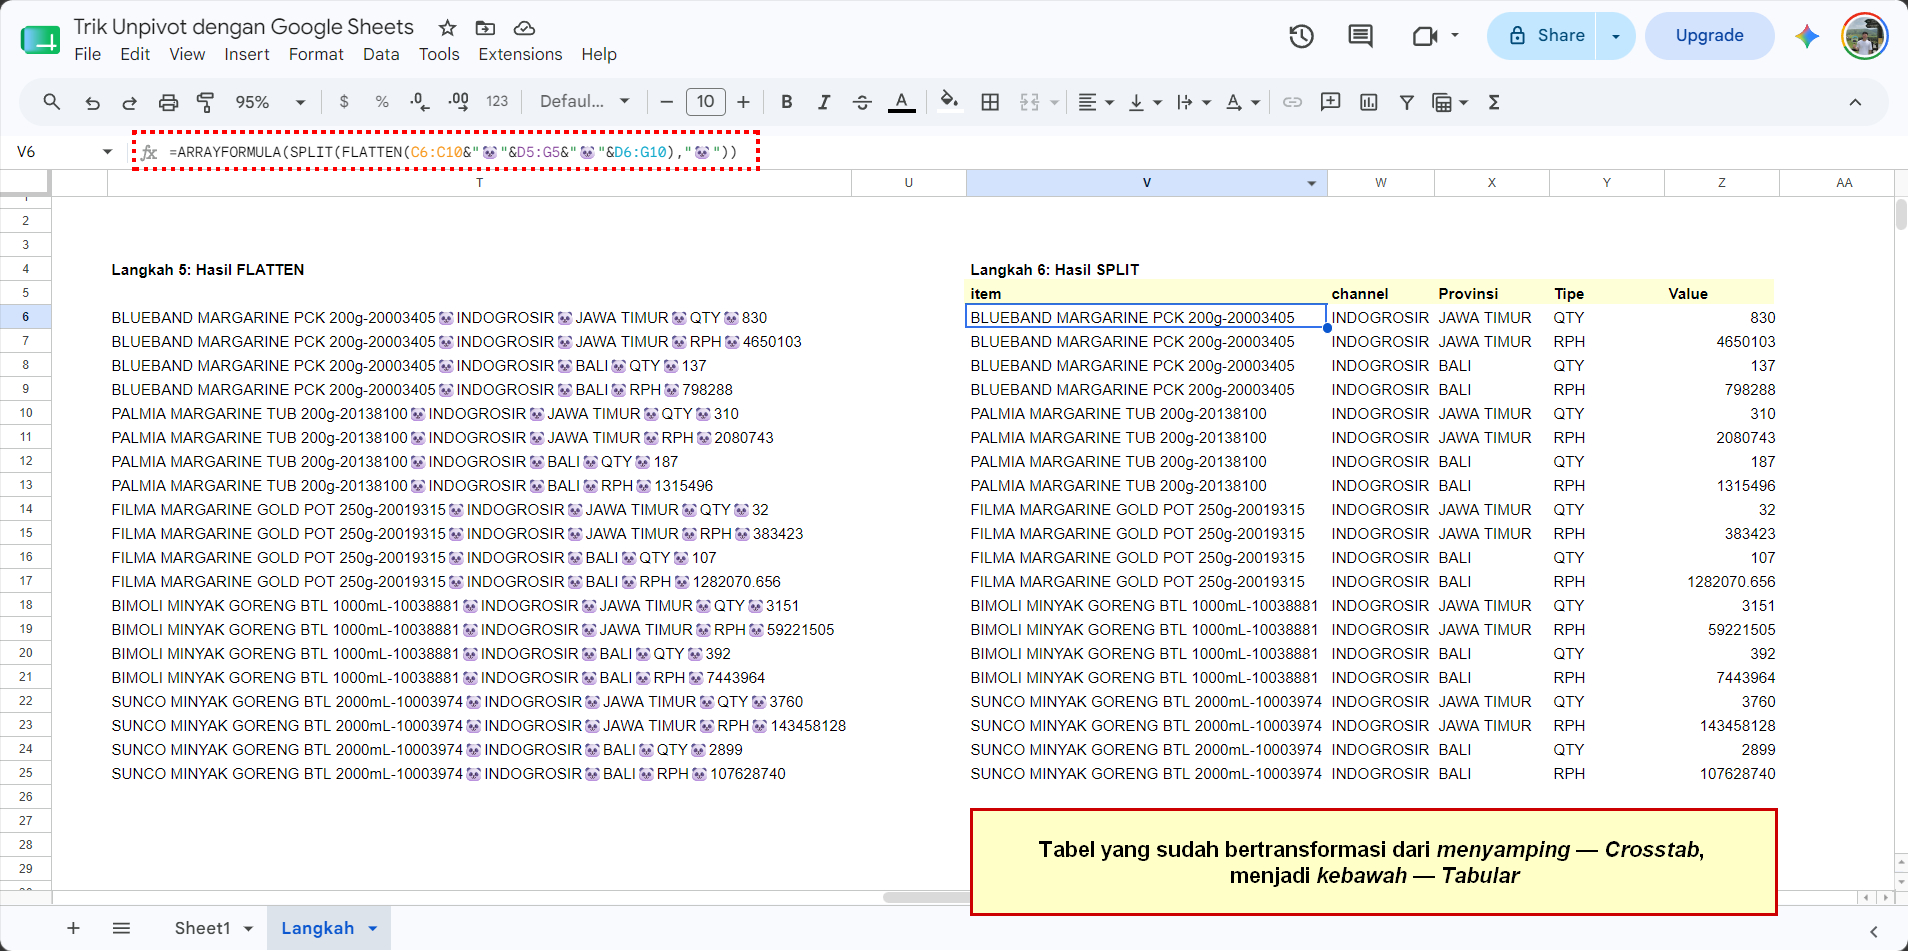Open the Borders tool
This screenshot has height=951, width=1908.
coord(990,102)
